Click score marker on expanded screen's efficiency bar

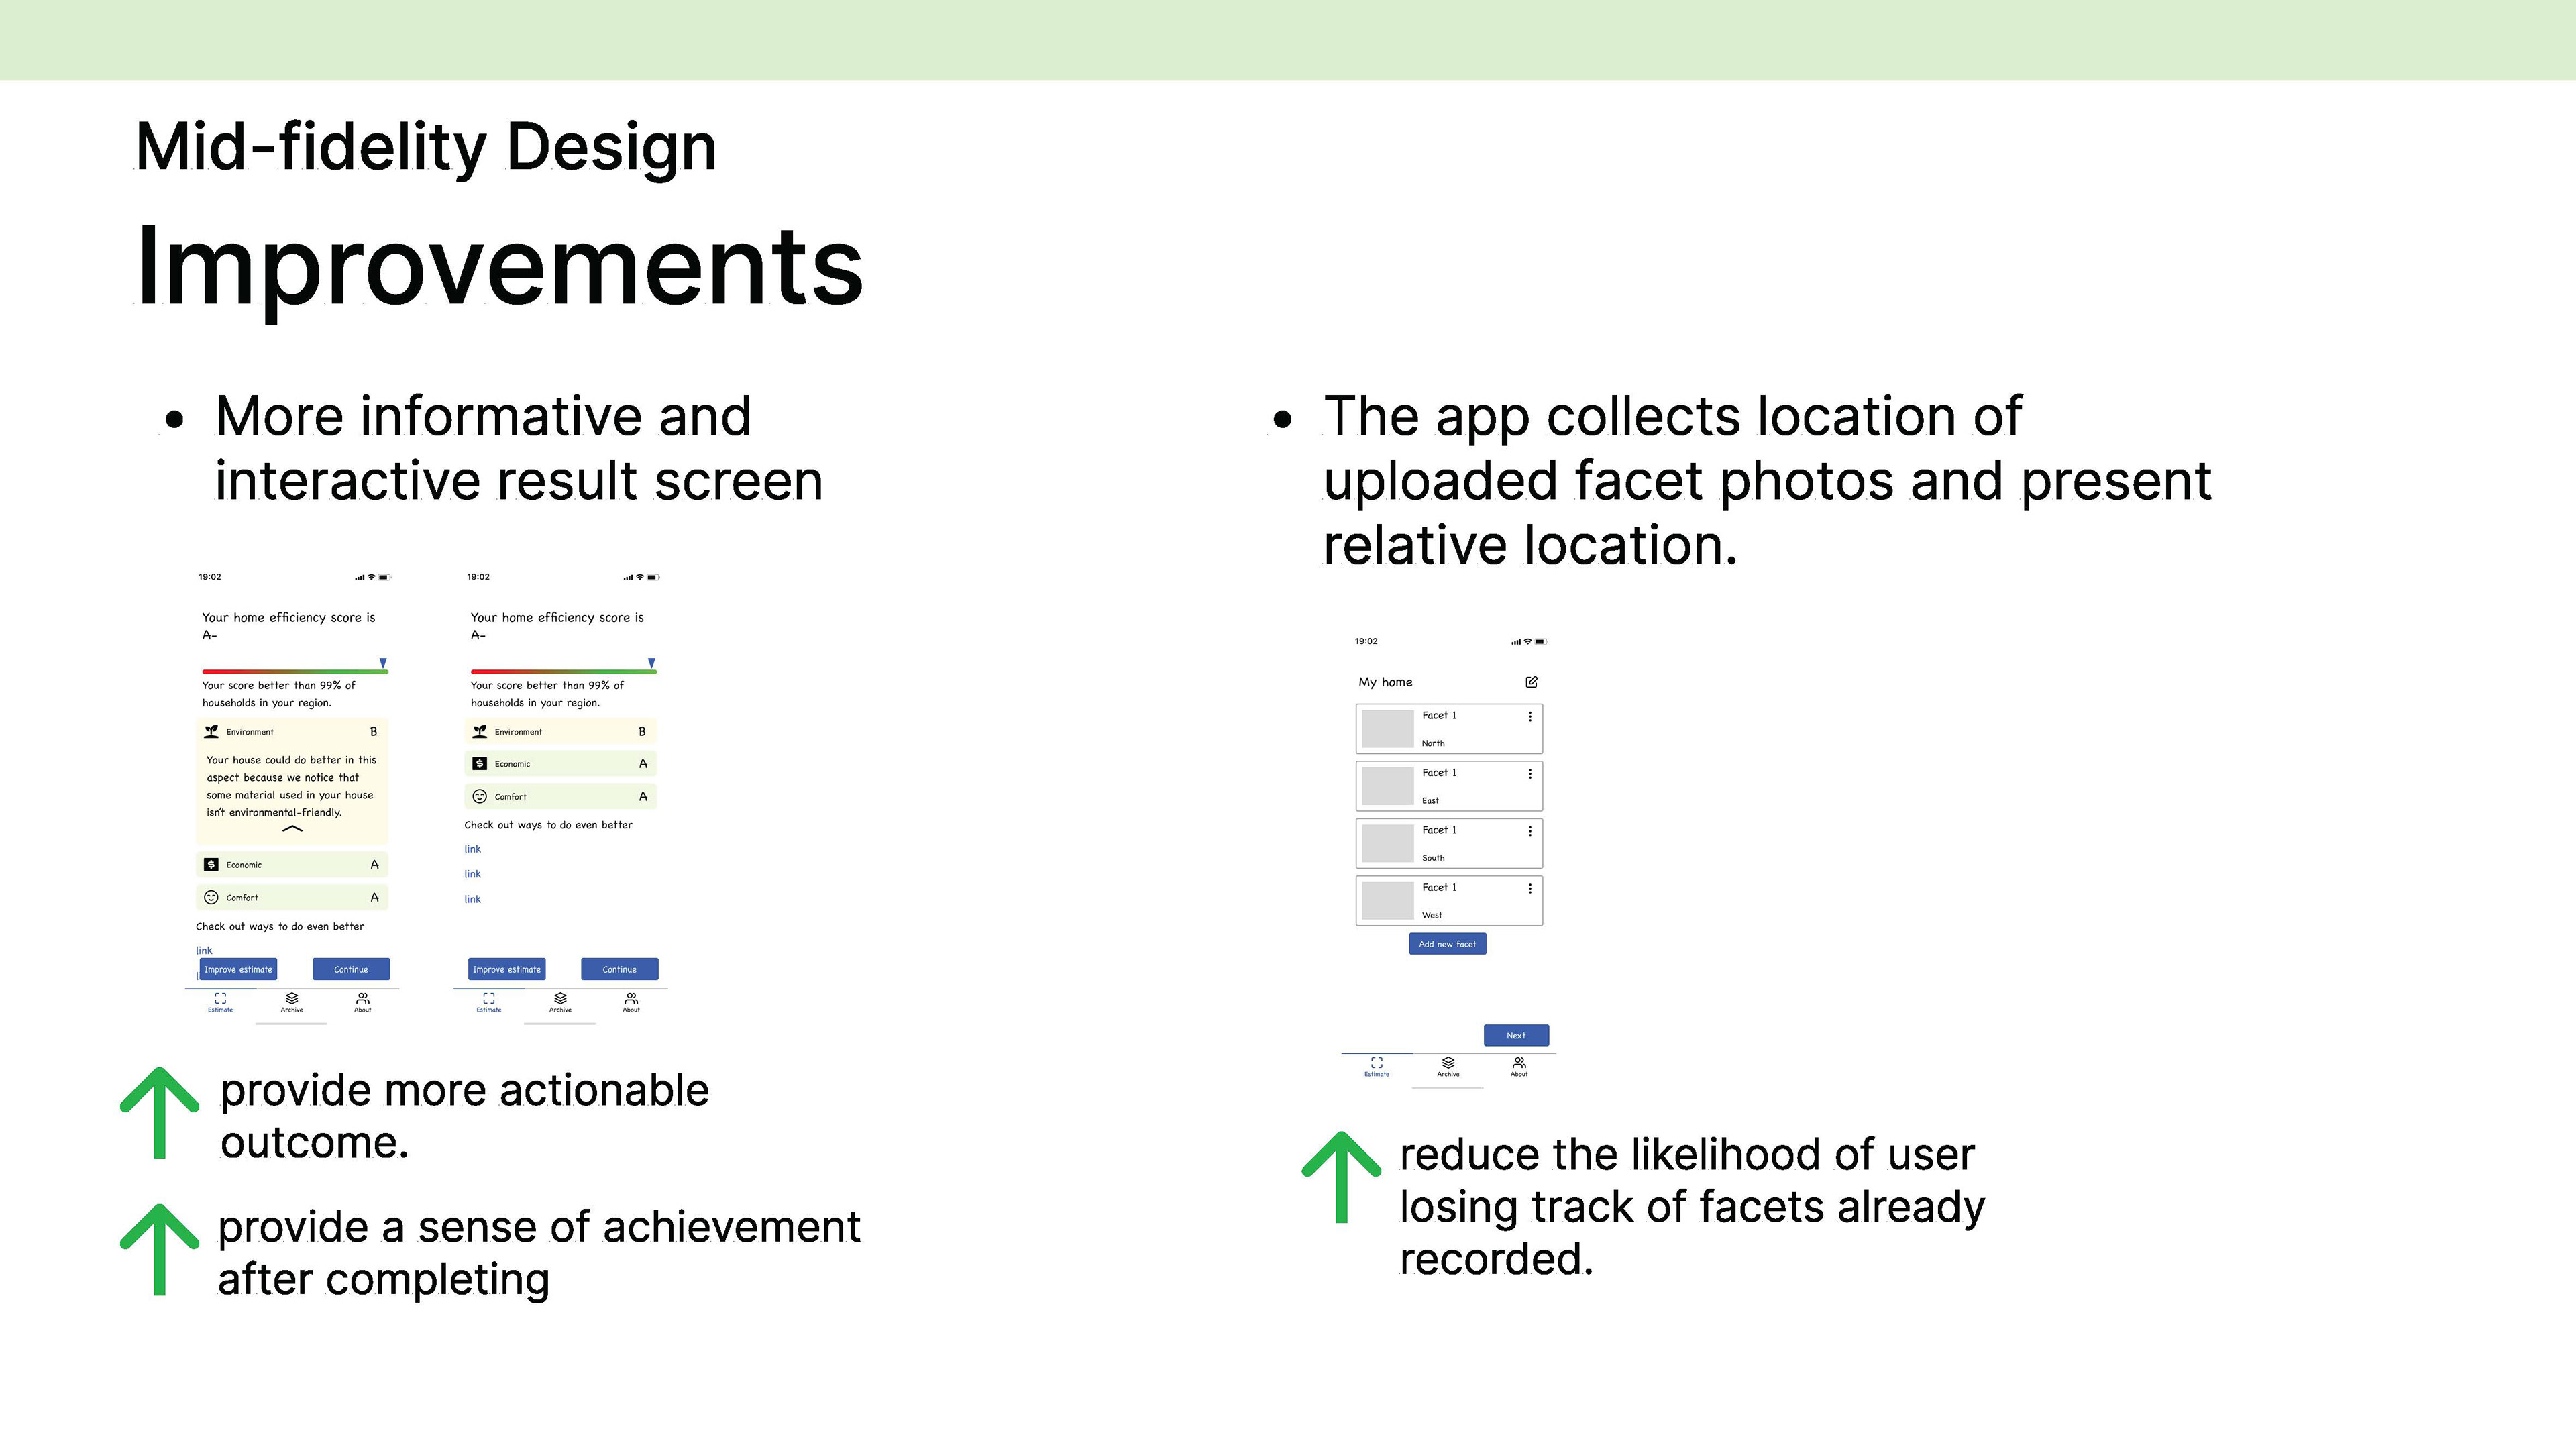383,663
